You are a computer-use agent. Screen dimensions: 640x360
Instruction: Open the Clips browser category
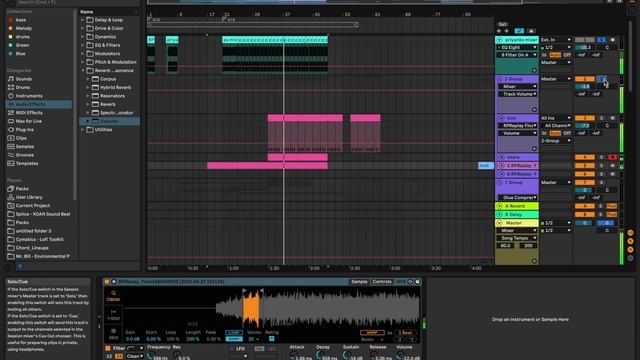[x=21, y=138]
